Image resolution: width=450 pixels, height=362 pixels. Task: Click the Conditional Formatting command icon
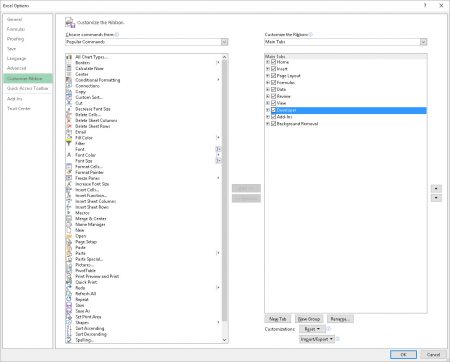(69, 80)
